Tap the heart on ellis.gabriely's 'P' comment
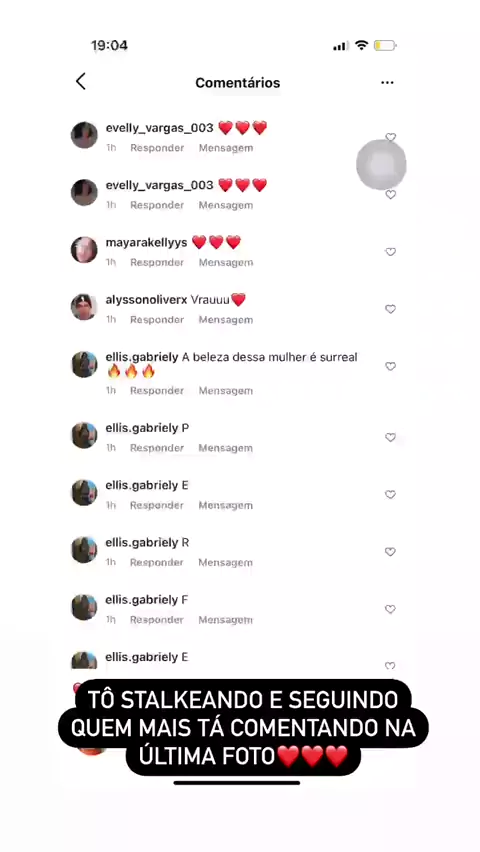 point(390,437)
